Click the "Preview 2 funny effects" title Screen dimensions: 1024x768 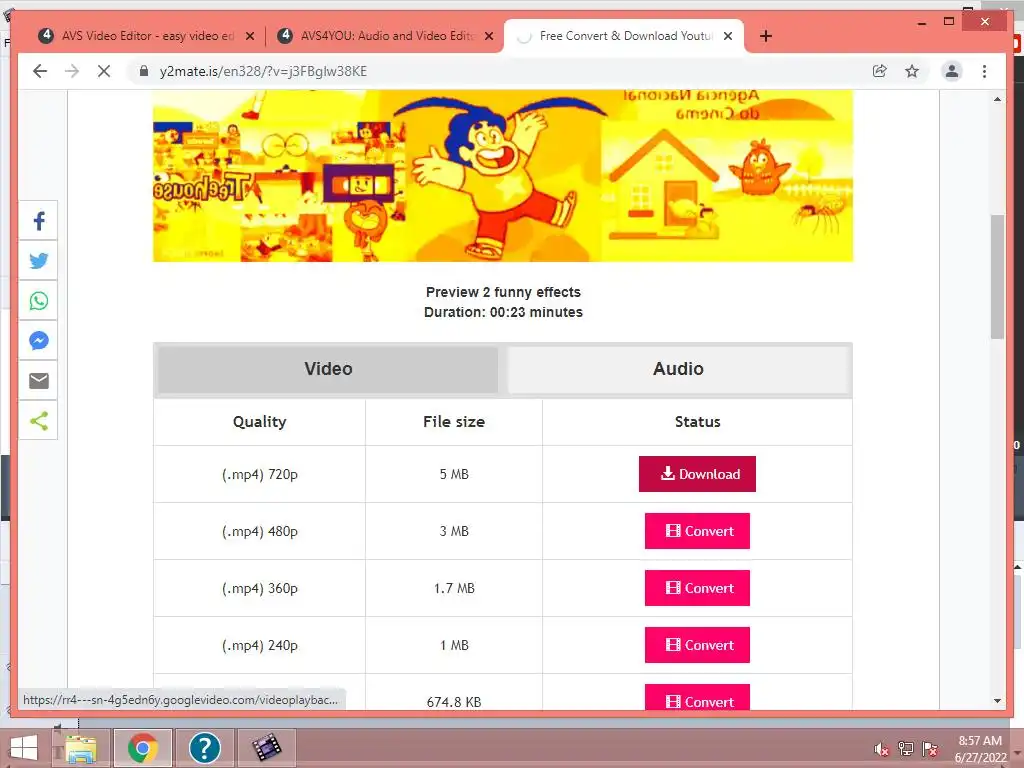503,292
